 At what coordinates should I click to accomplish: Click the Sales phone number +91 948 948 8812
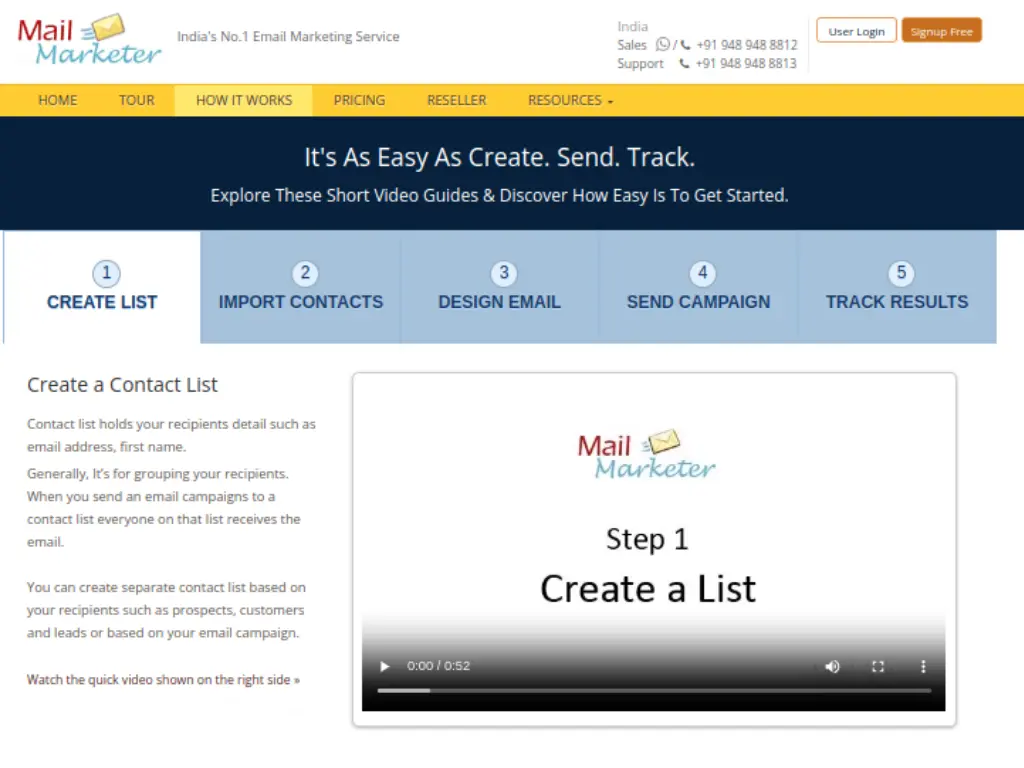coord(746,45)
